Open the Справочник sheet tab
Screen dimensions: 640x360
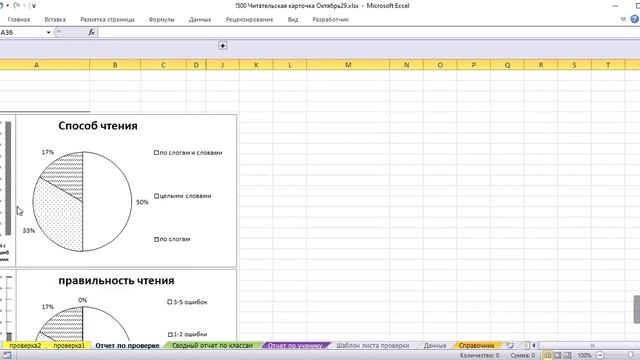click(477, 346)
